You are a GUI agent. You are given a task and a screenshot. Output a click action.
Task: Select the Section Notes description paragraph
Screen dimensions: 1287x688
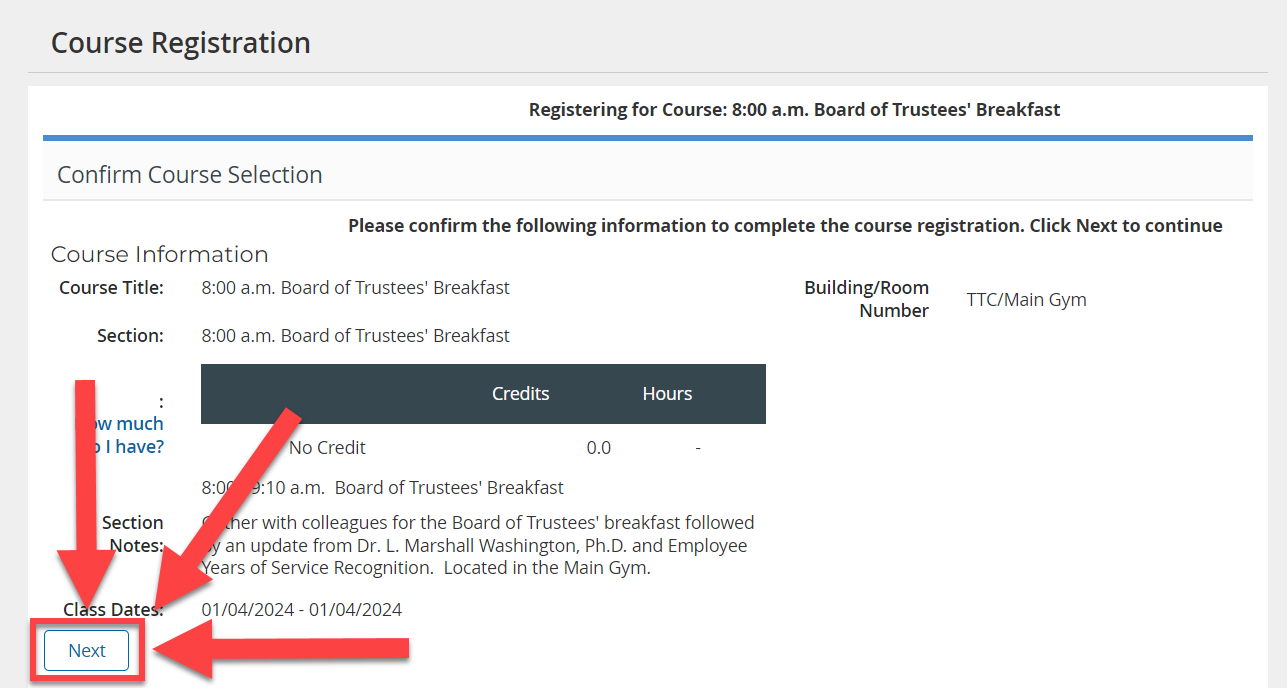(478, 545)
